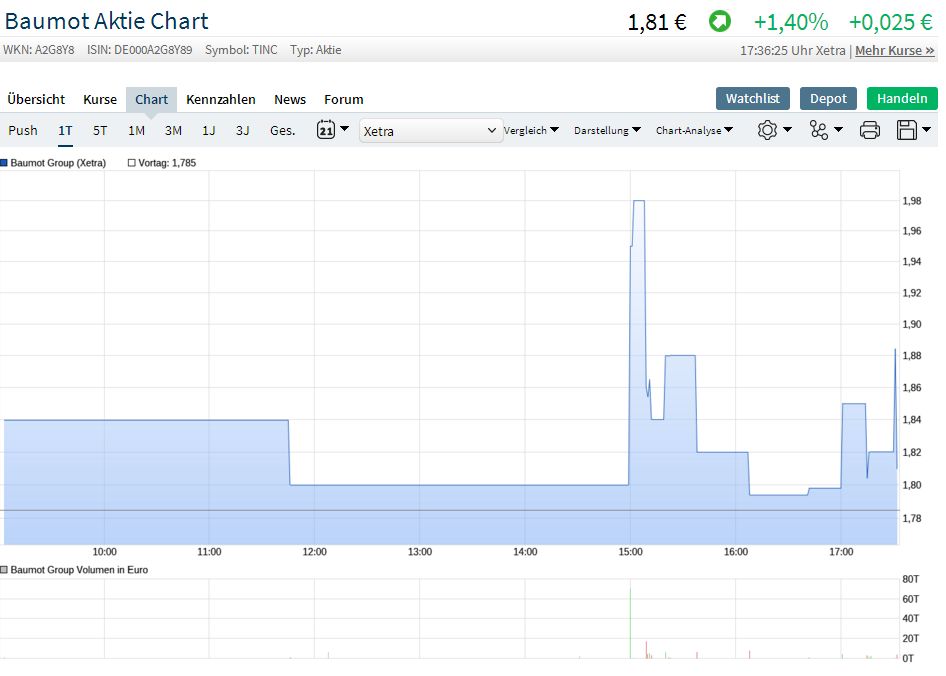The height and width of the screenshot is (676, 946).
Task: Click the blue Baumot Group legend square
Action: 4,163
